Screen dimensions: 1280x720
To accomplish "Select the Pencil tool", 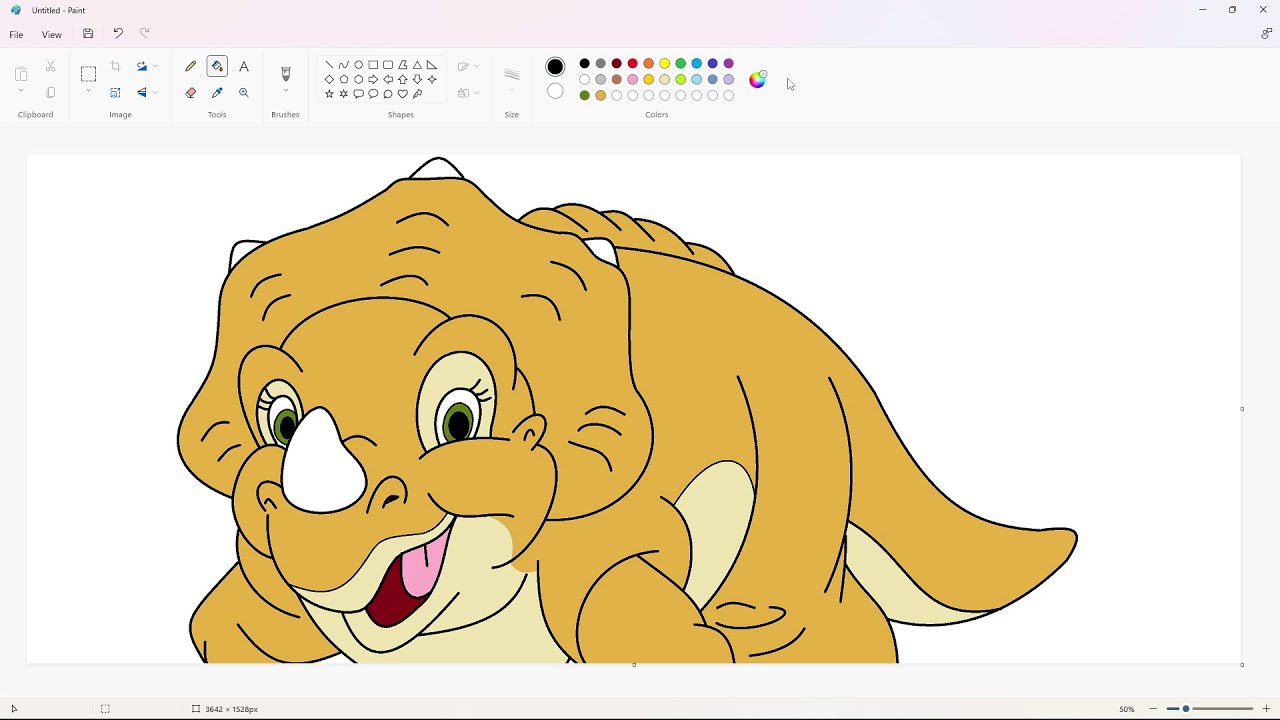I will [x=191, y=66].
